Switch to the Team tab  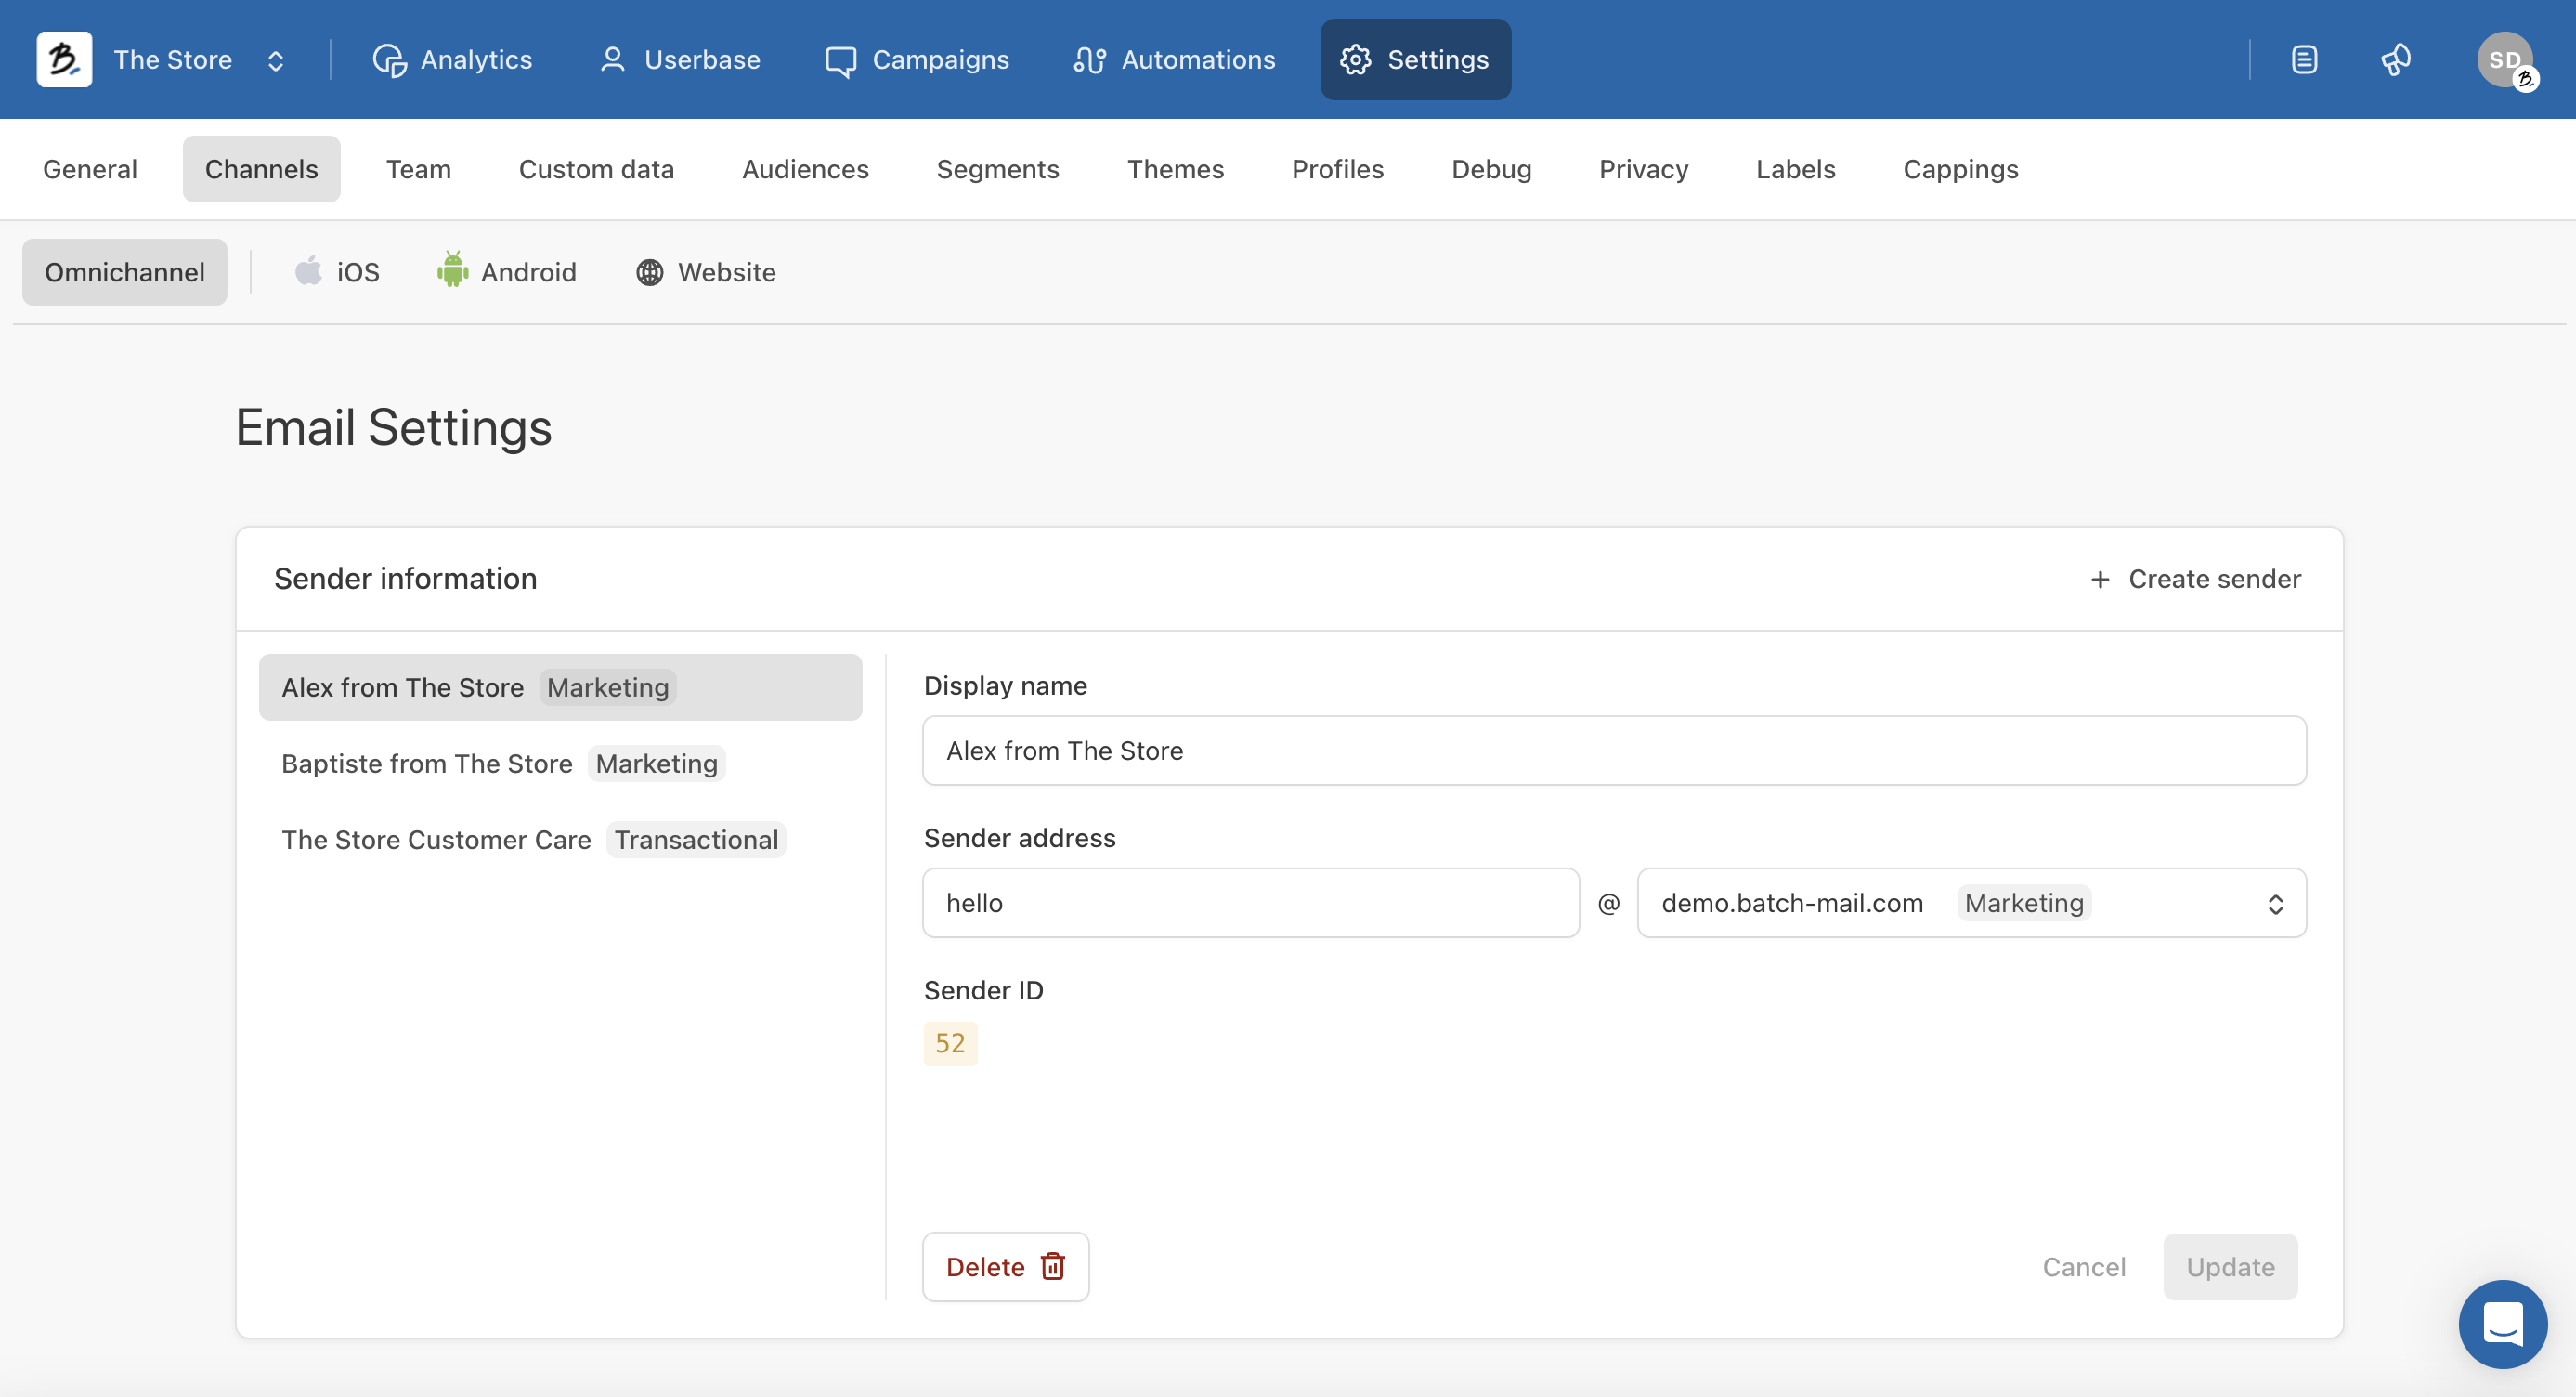point(419,169)
